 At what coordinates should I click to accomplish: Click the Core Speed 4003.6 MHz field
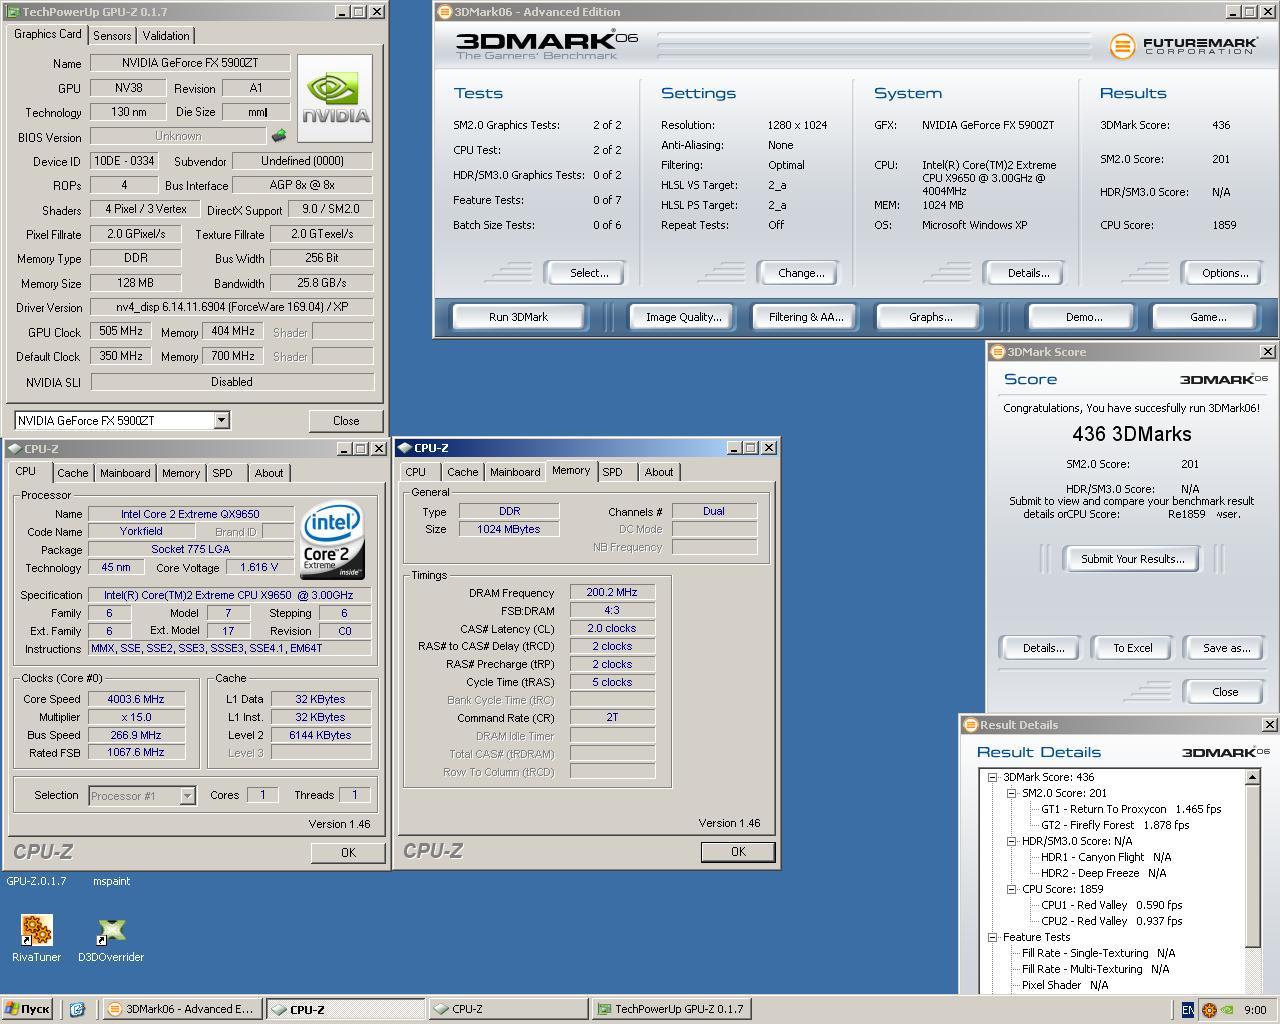136,699
